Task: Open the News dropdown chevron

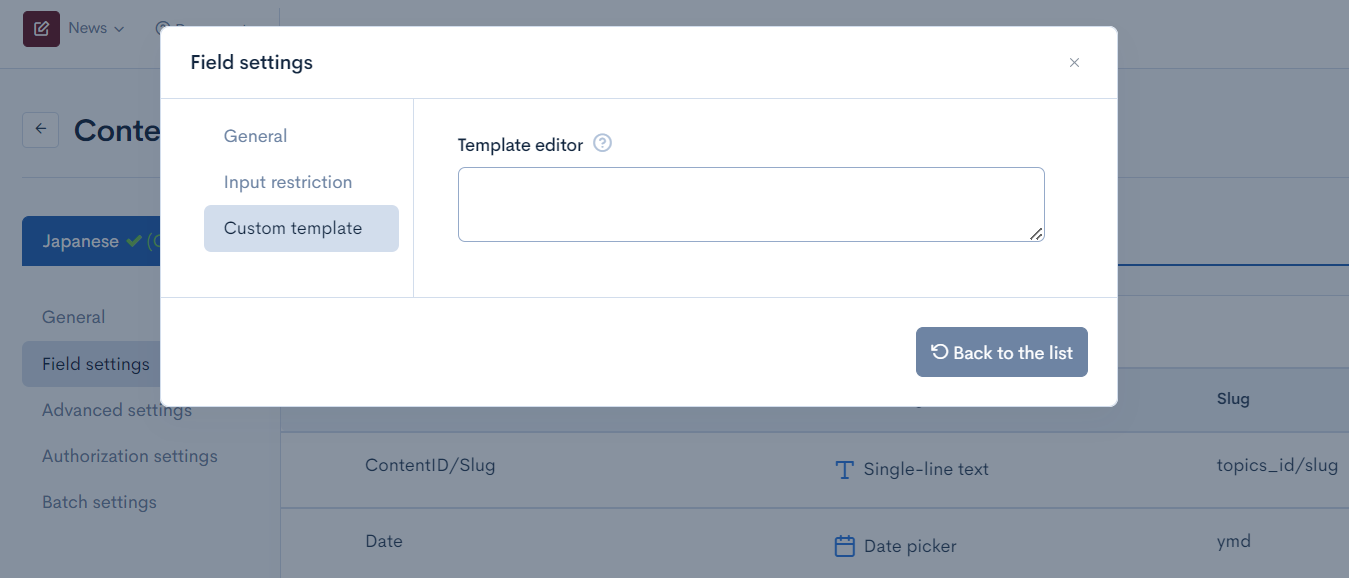Action: tap(119, 28)
